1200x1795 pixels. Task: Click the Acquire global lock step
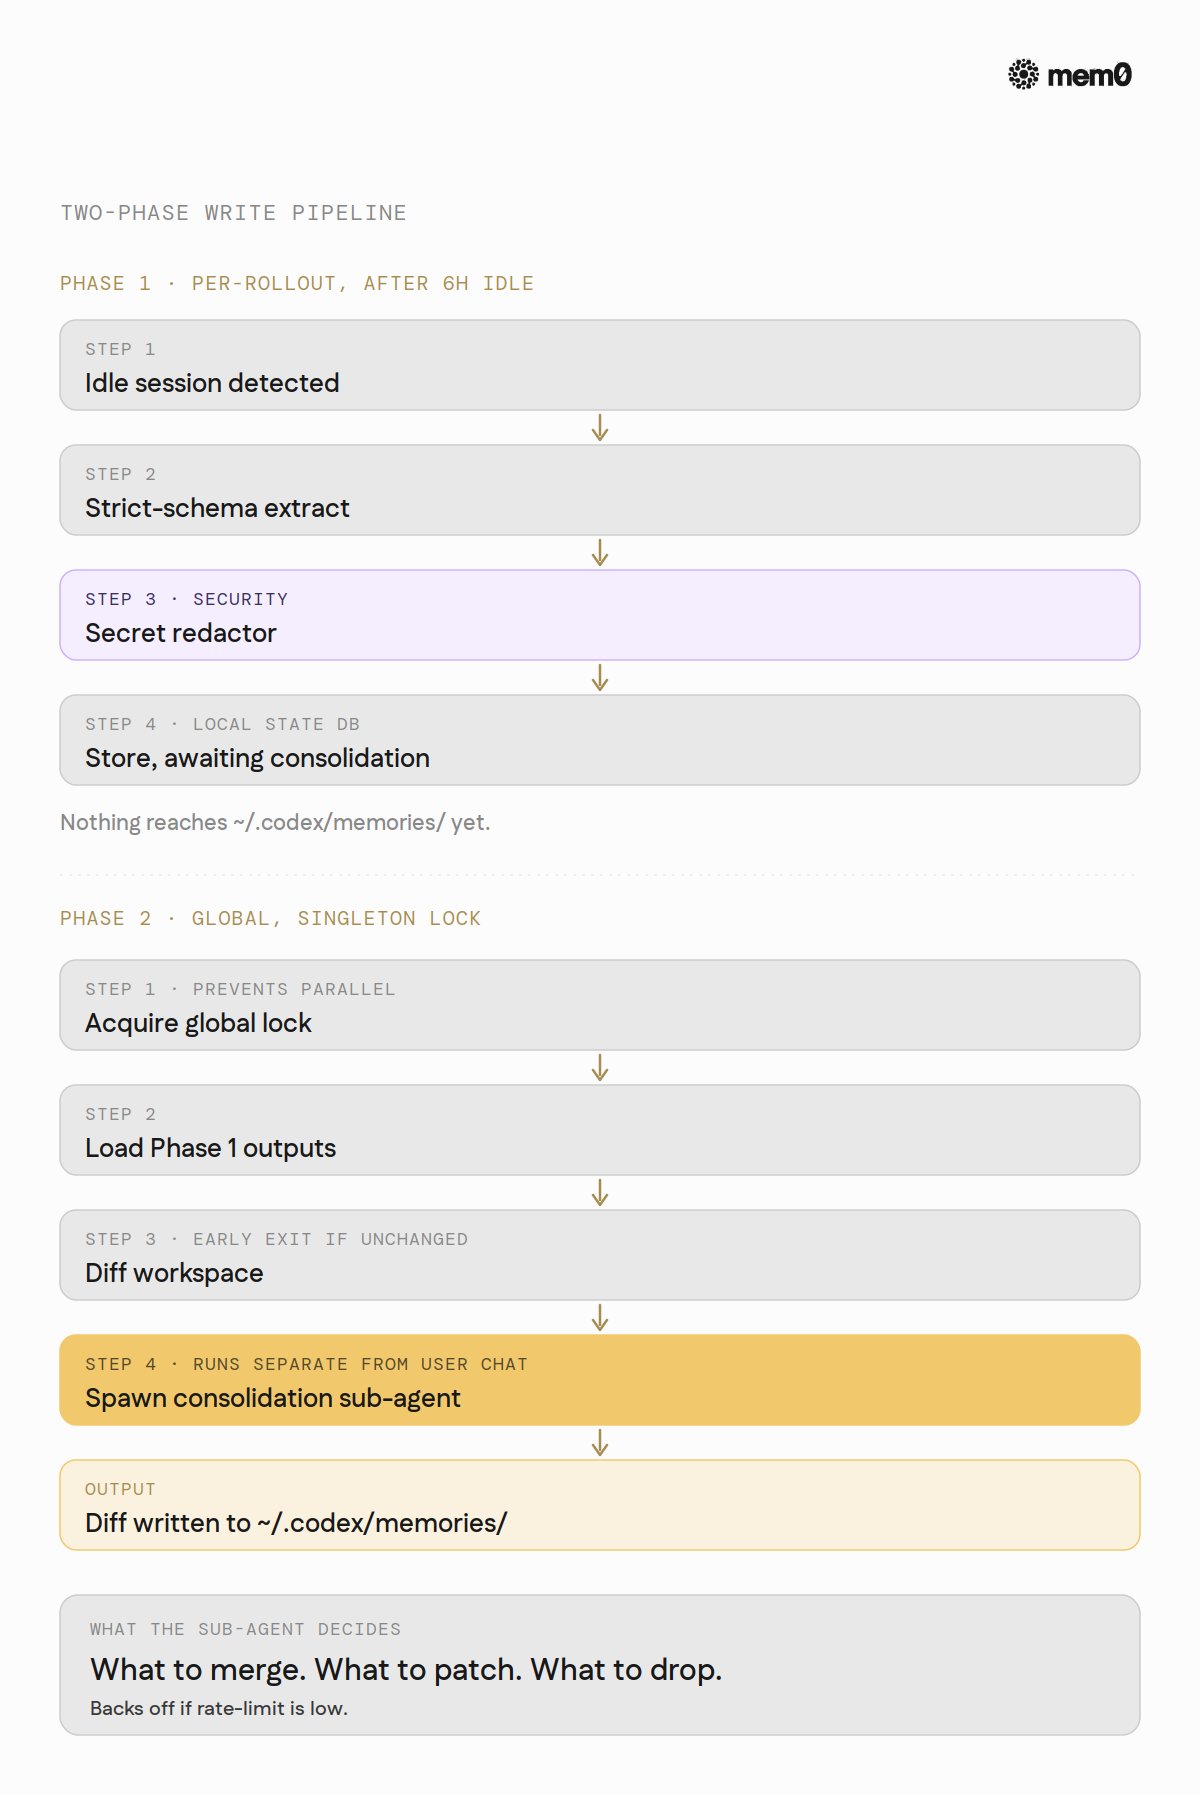pos(600,1005)
